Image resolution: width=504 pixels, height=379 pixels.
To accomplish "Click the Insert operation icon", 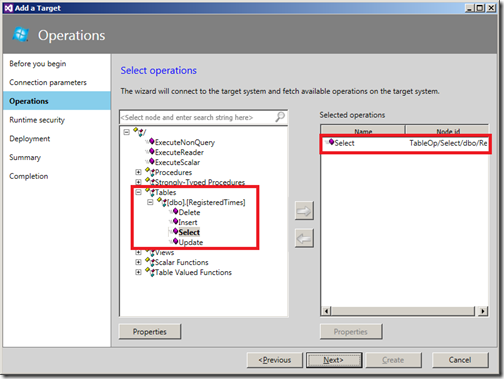I will coord(175,222).
